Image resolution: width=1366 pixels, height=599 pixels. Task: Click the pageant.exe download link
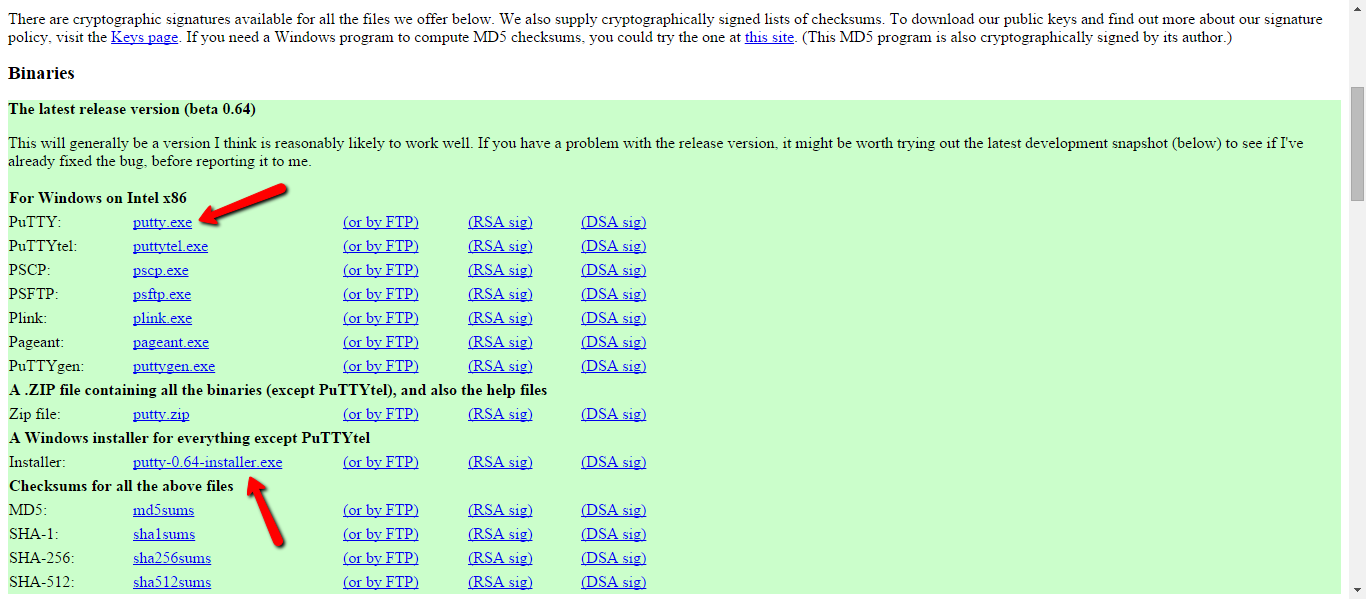(170, 342)
